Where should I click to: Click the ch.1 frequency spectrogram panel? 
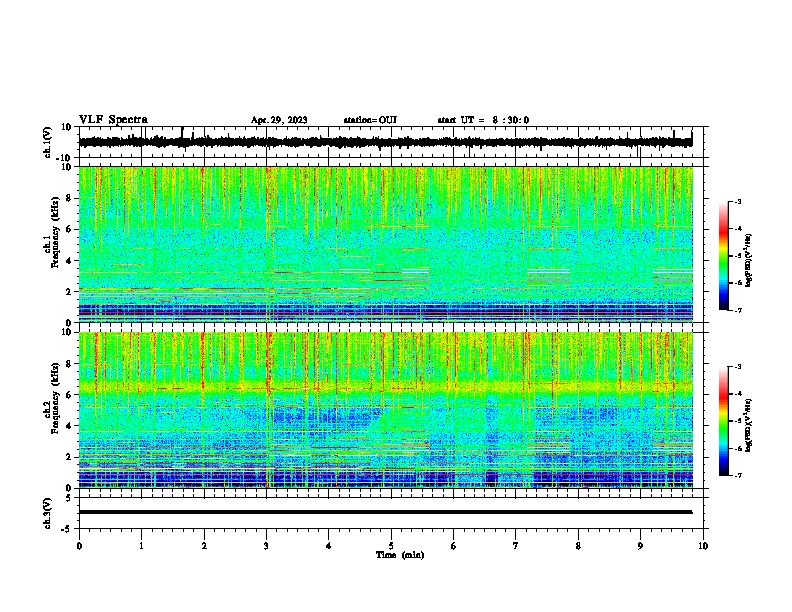pos(385,244)
